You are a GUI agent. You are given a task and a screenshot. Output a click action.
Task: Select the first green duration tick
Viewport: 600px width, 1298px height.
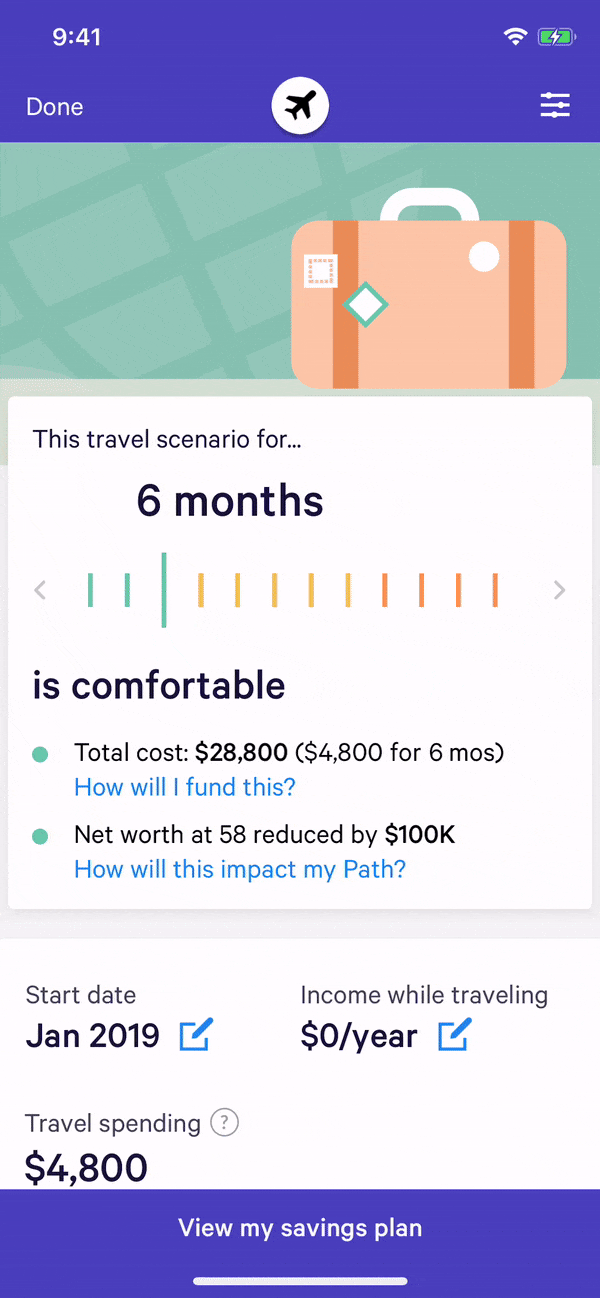pyautogui.click(x=90, y=590)
